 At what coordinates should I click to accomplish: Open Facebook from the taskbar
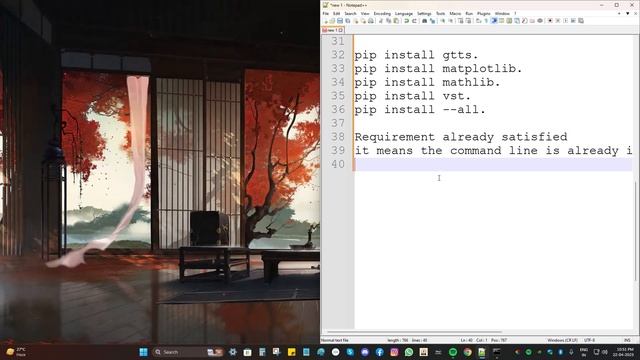point(379,352)
